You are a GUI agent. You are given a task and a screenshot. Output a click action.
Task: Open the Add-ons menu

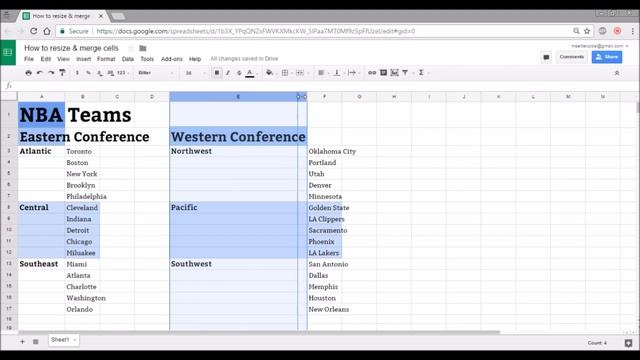171,59
